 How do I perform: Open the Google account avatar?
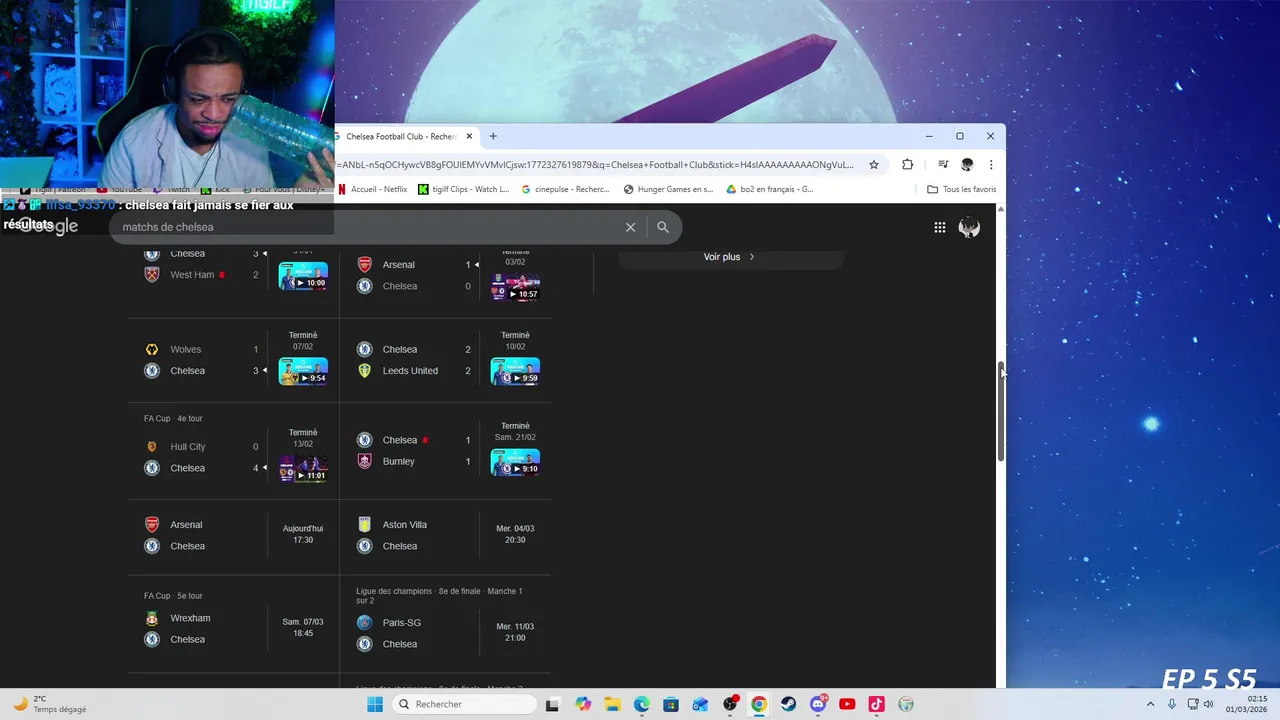[x=969, y=227]
